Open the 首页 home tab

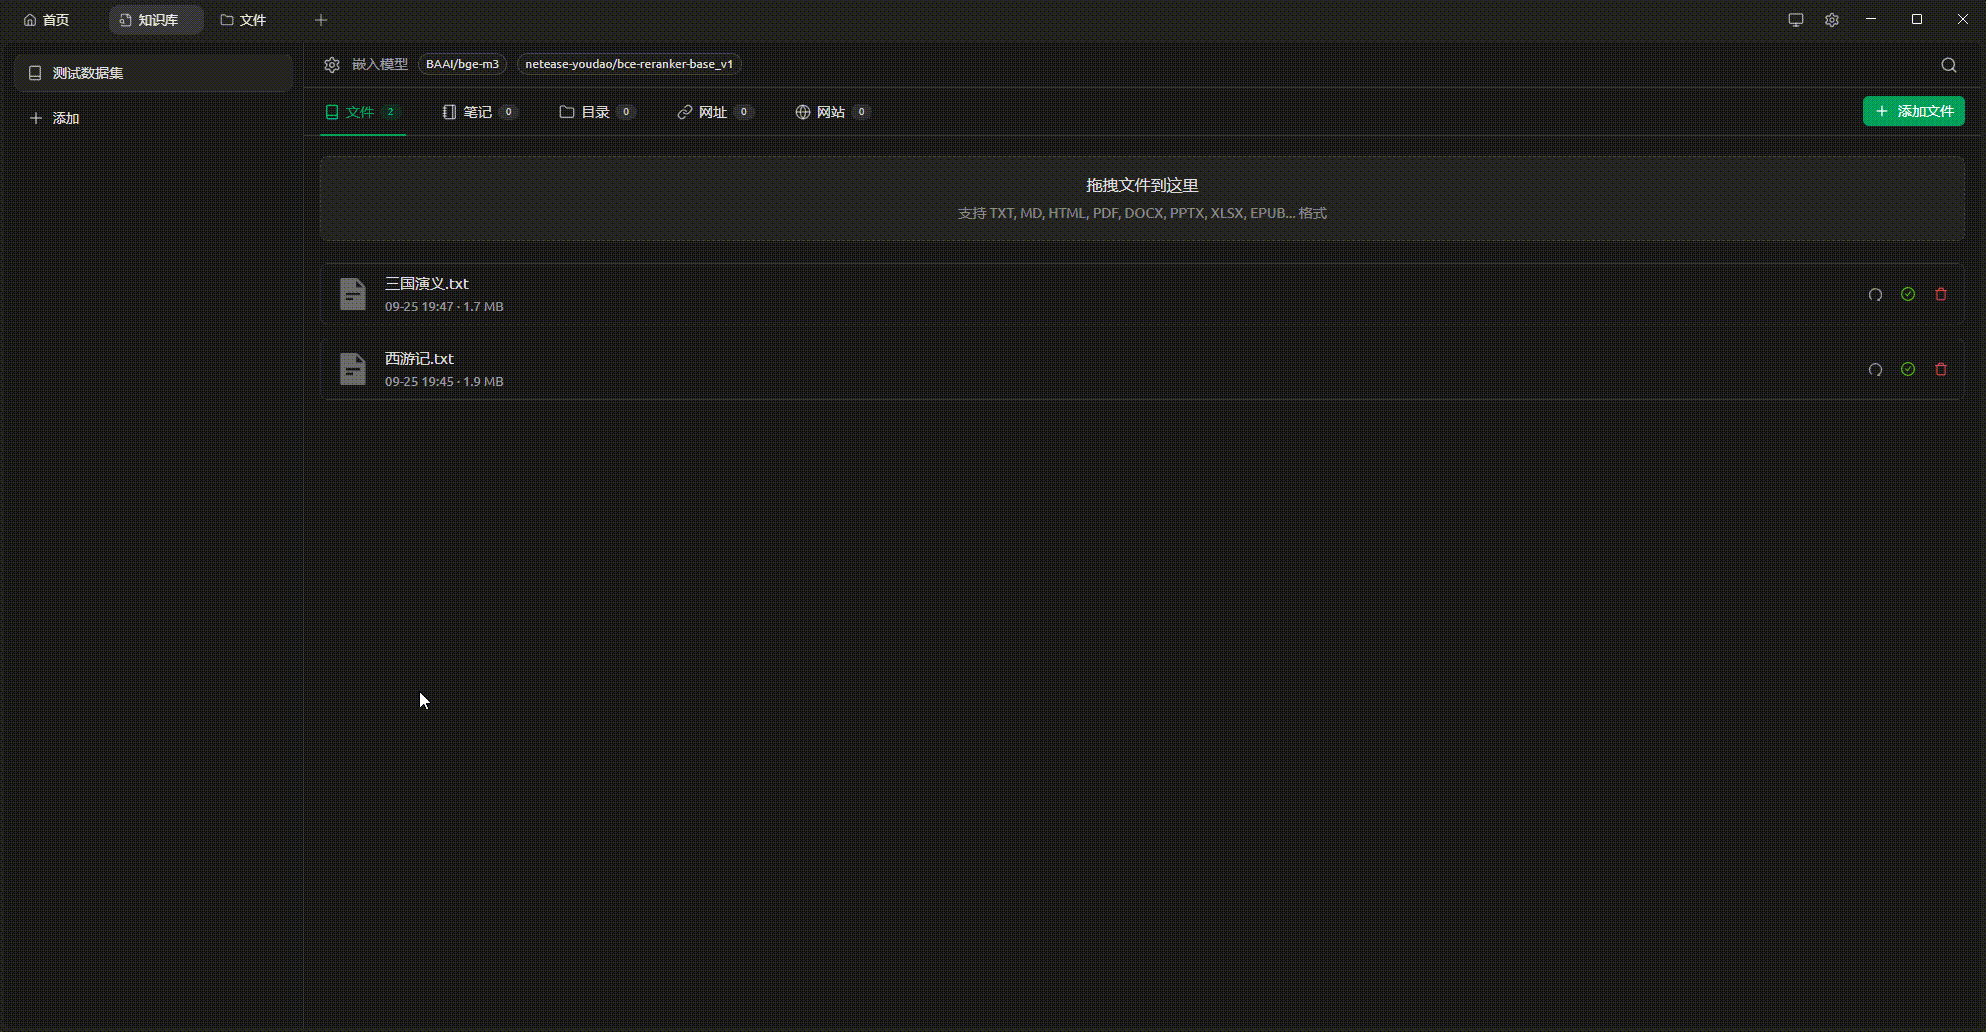(47, 20)
